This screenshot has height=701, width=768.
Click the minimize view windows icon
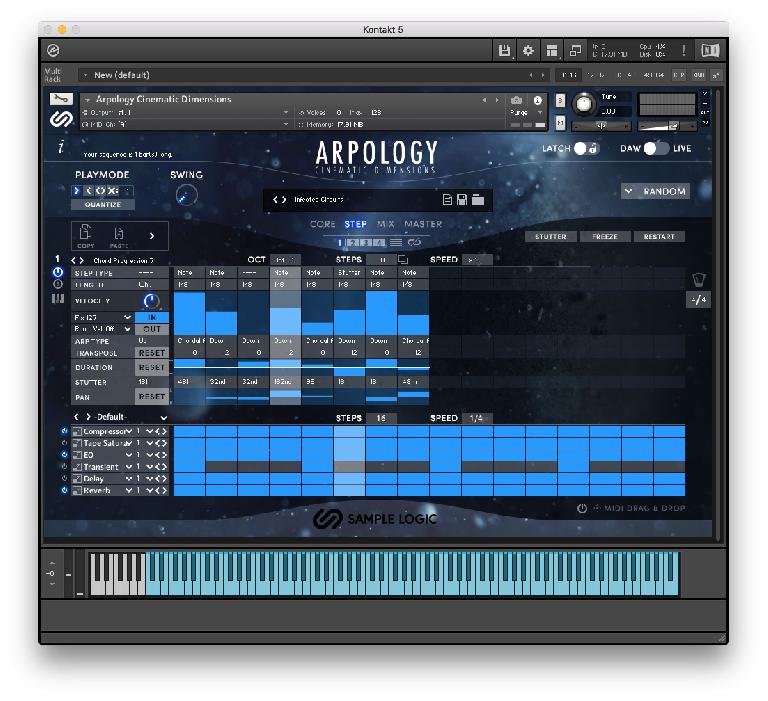[576, 50]
